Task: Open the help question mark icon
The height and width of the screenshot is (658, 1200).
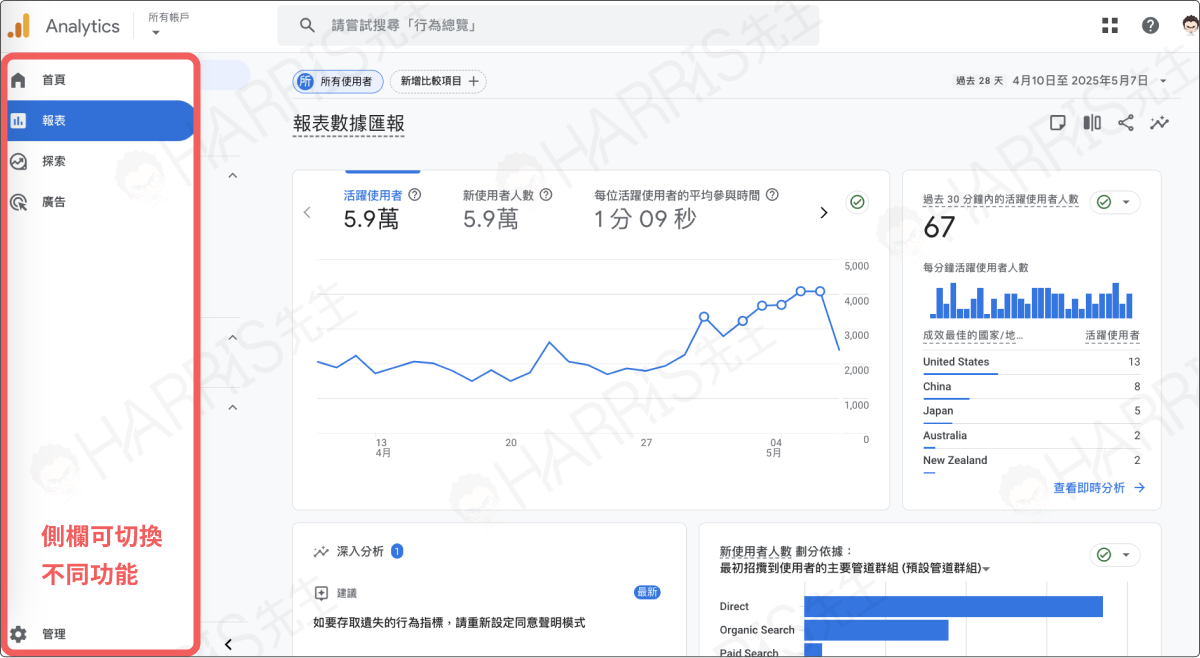Action: [1151, 26]
